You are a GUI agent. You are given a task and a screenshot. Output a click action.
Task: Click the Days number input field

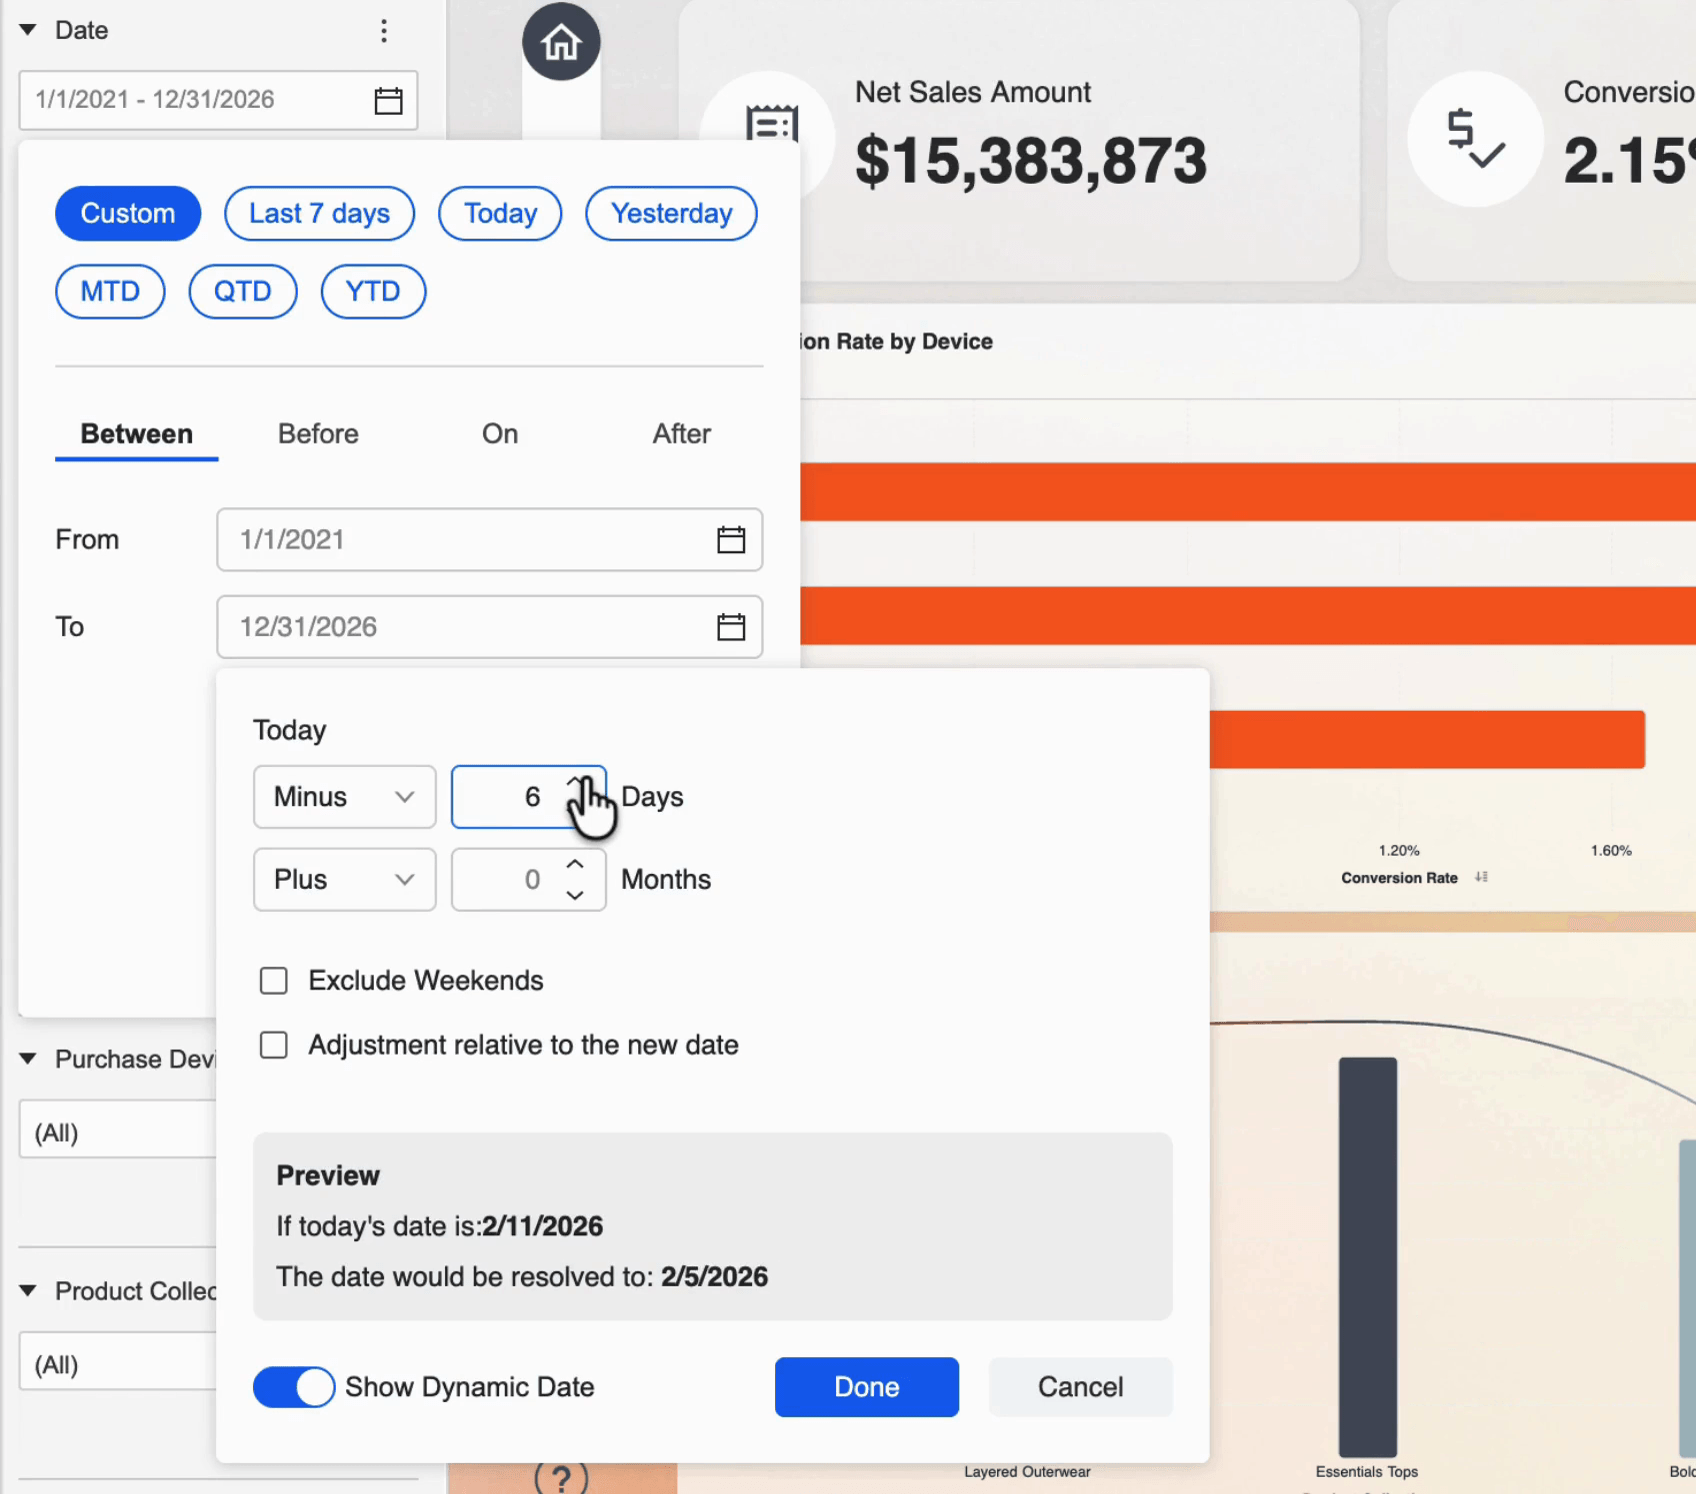pyautogui.click(x=510, y=797)
